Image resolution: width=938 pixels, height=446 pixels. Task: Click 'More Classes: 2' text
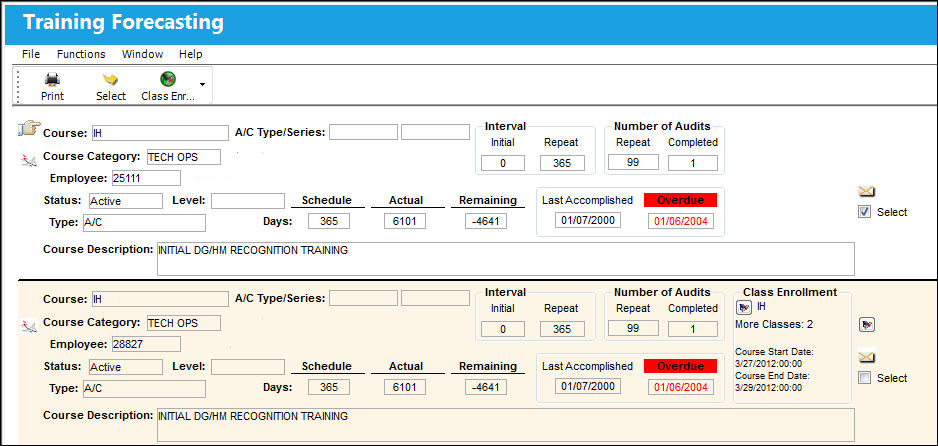coord(774,325)
